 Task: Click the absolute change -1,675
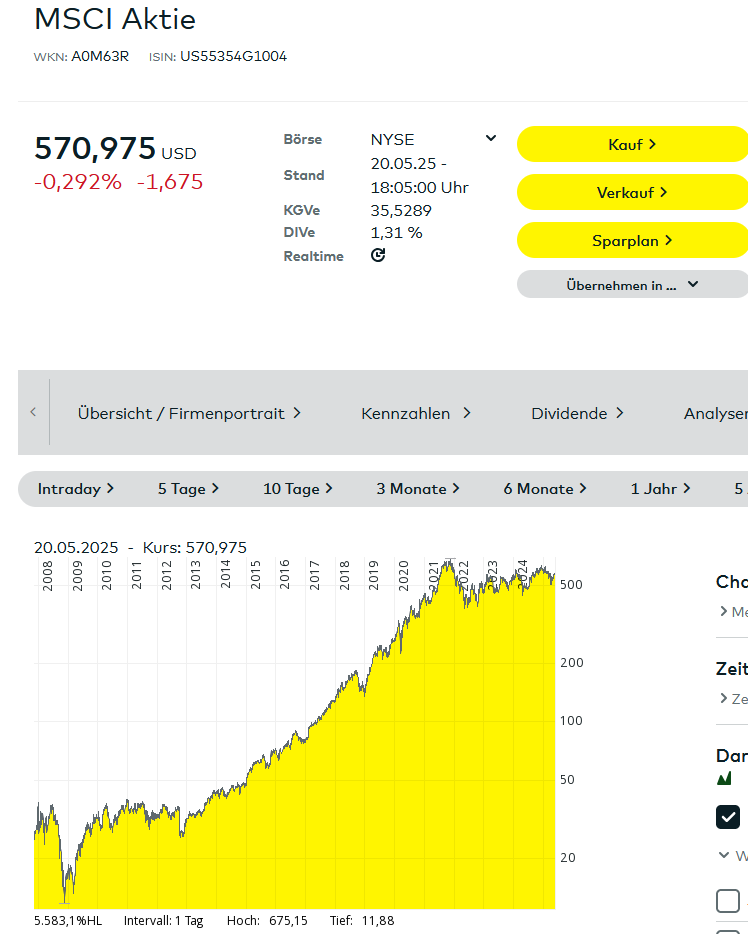[170, 182]
